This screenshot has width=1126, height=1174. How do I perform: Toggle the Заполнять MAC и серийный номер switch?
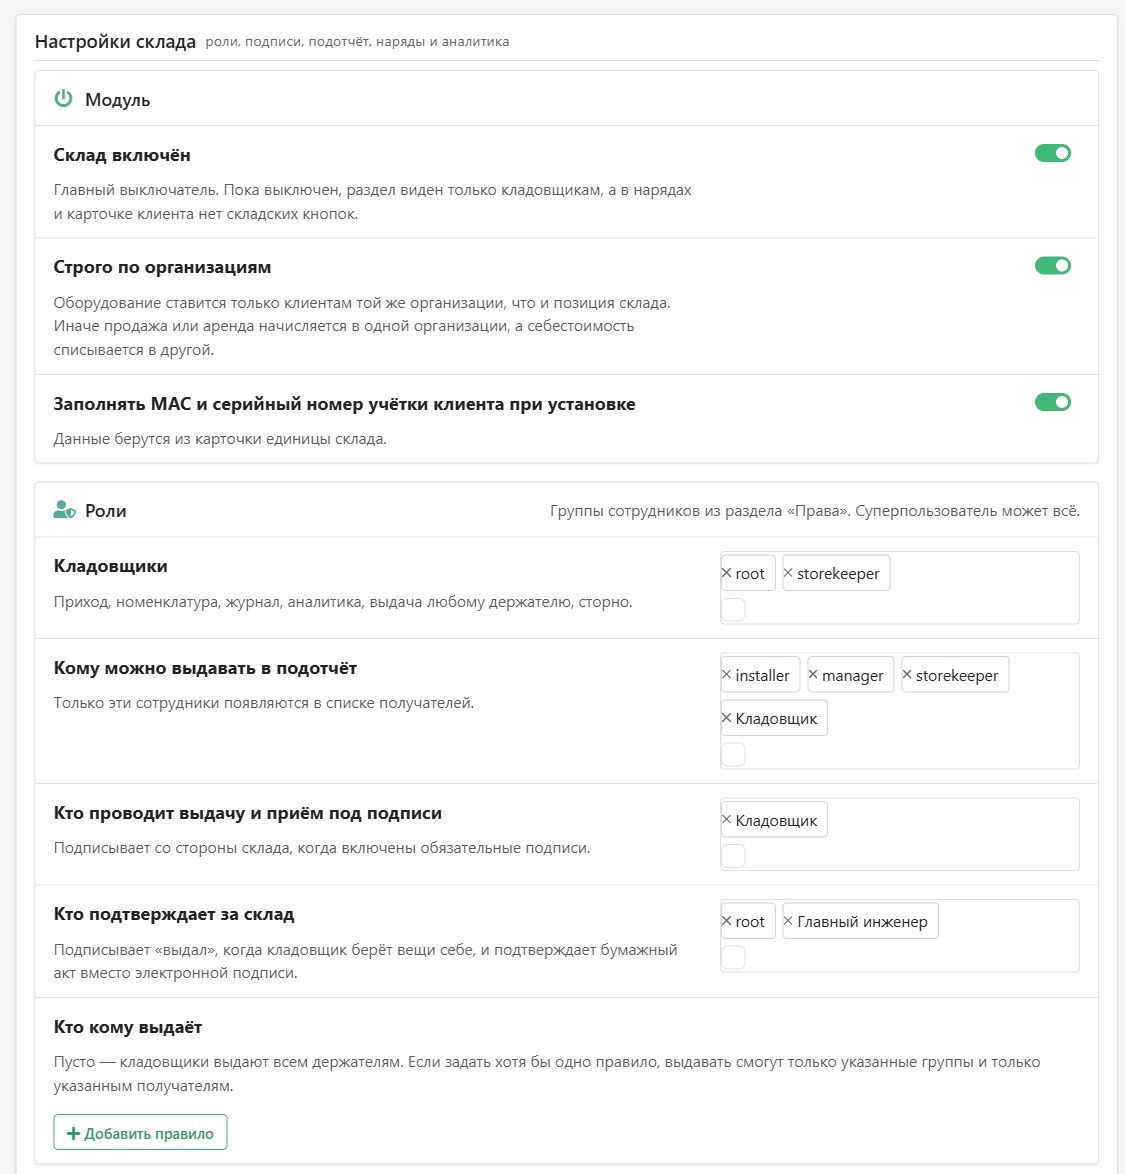(1053, 402)
